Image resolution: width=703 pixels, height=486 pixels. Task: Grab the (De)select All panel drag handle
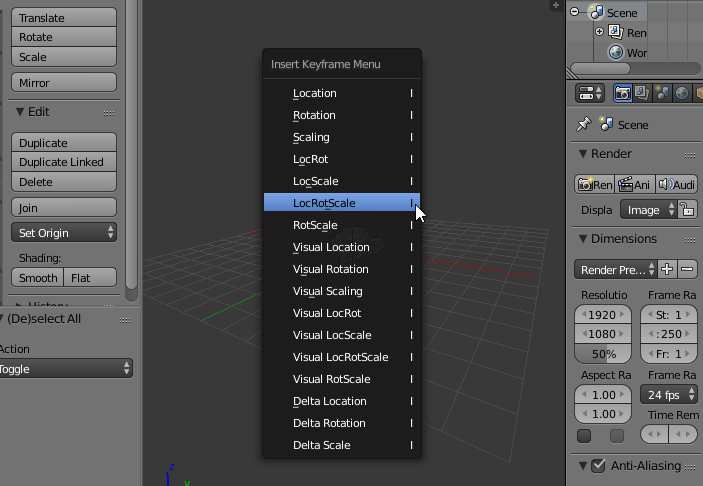tap(125, 320)
